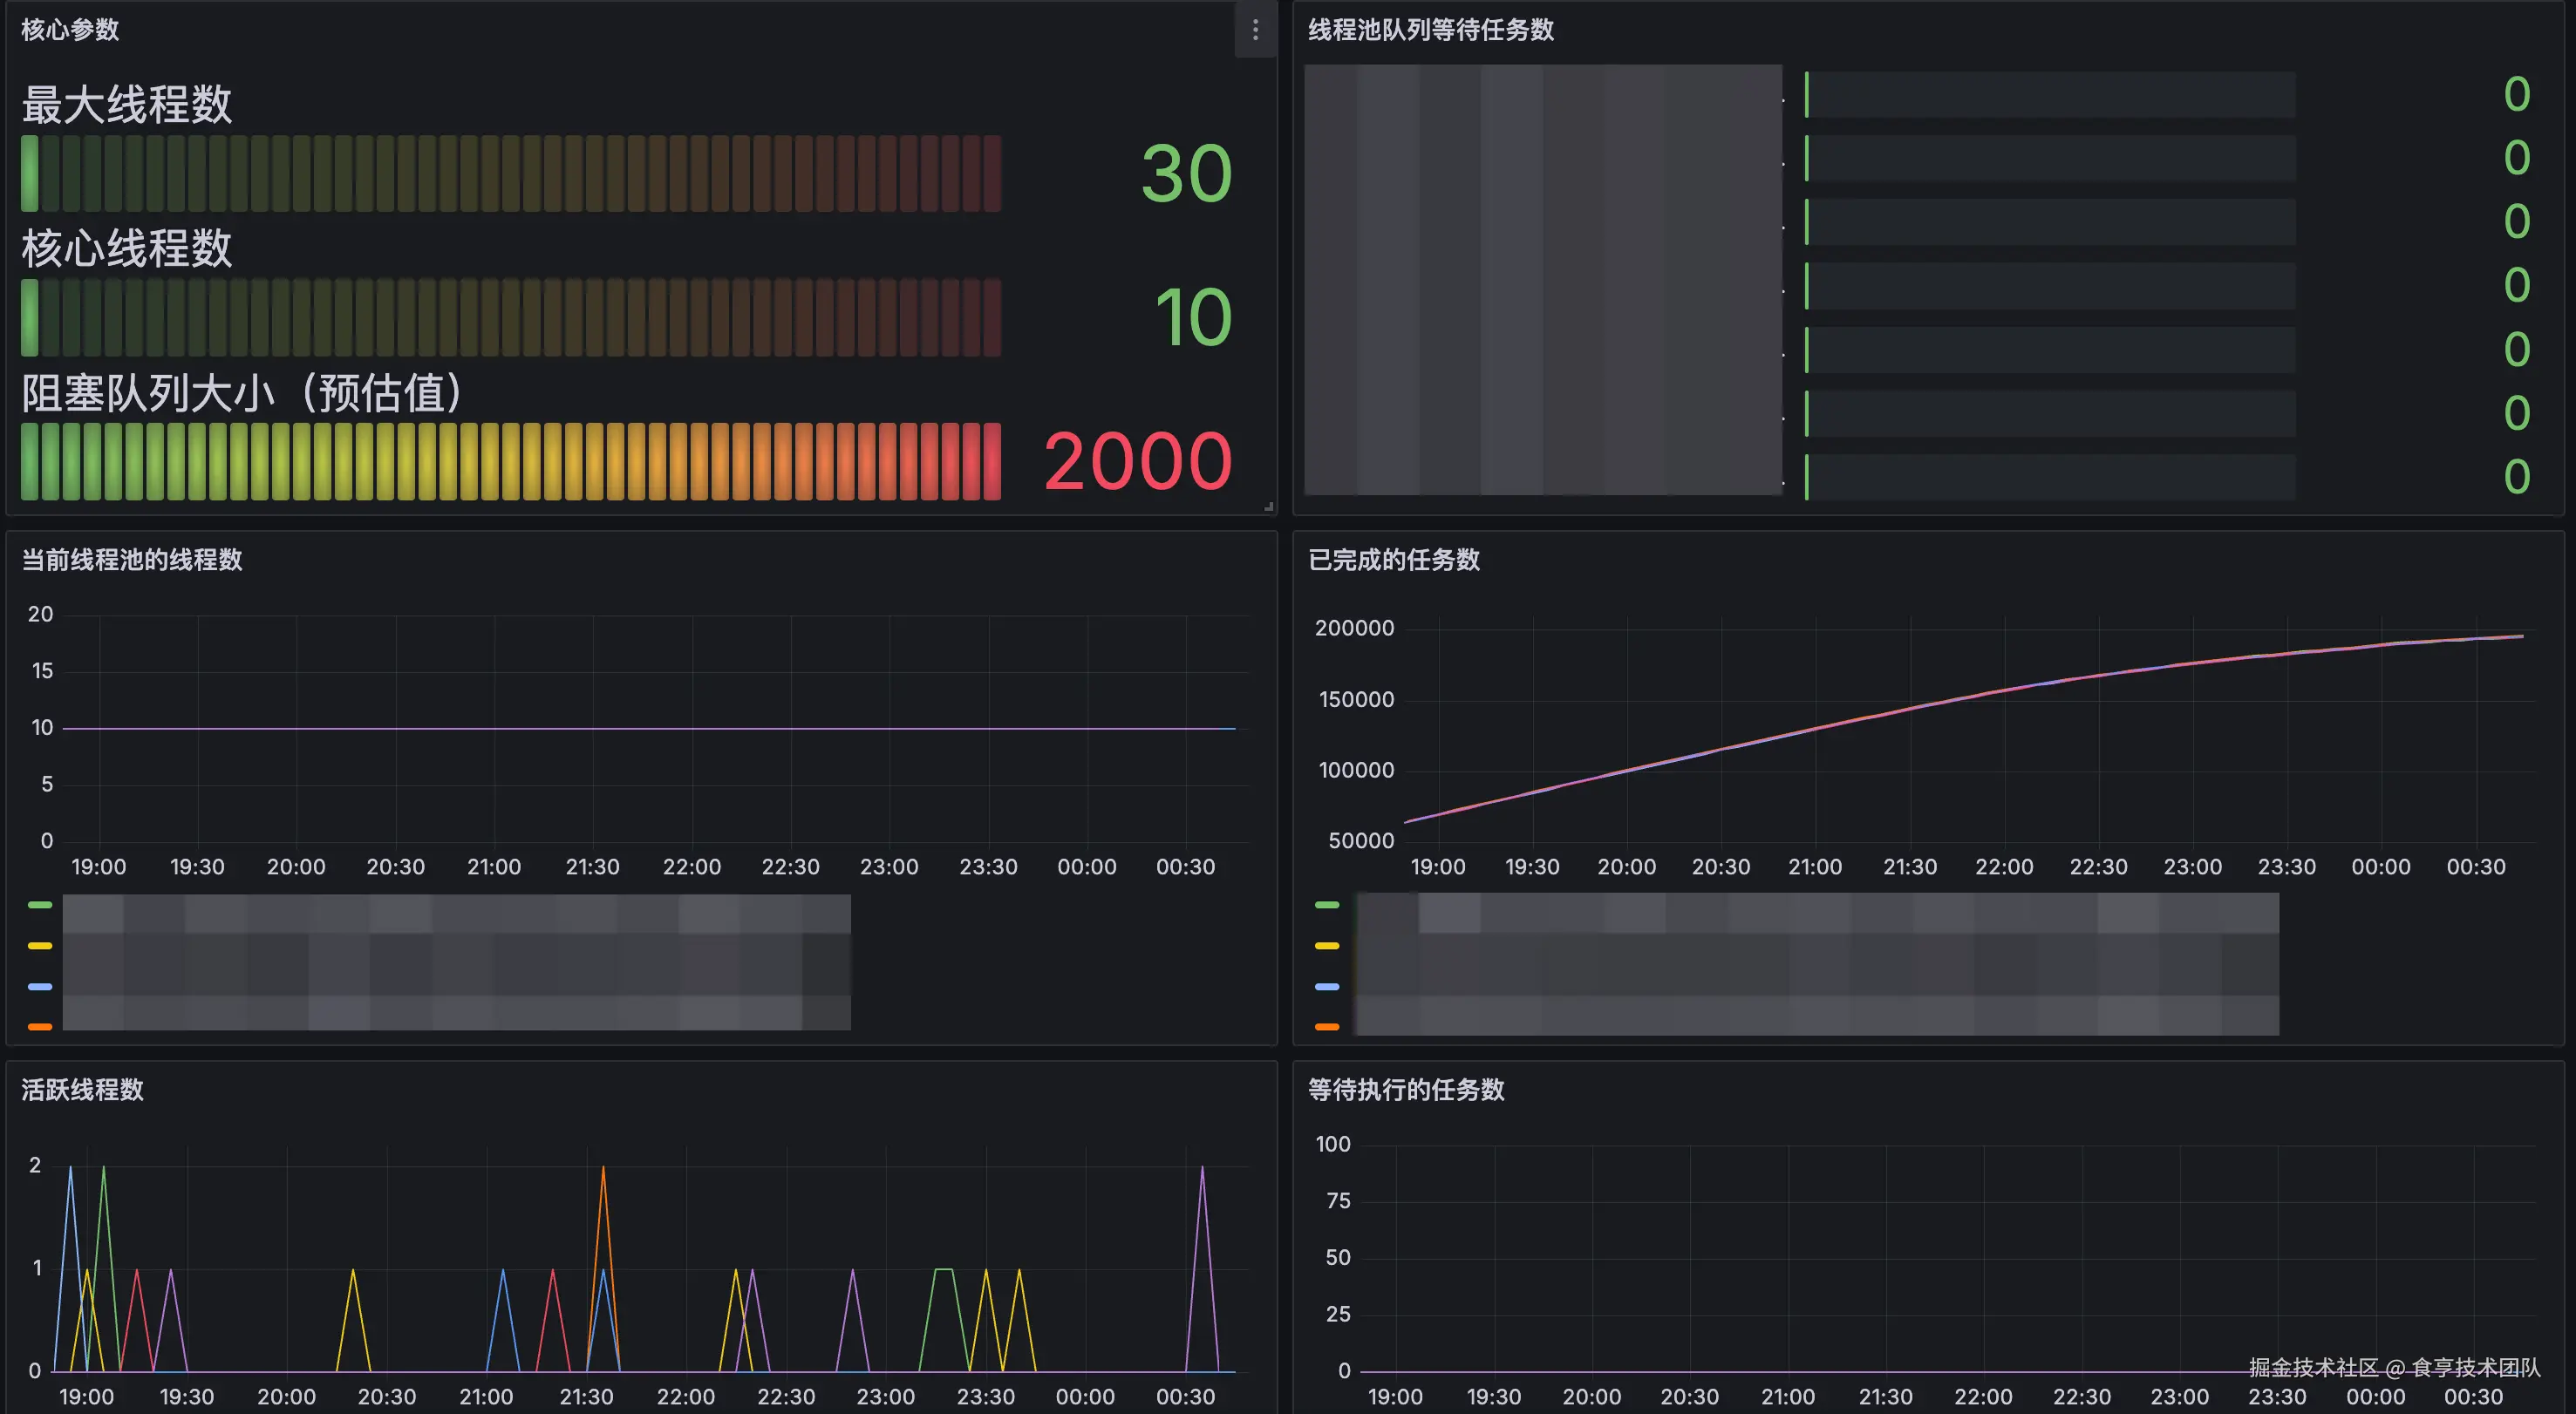Open the 核心参数 panel title menu
The width and height of the screenshot is (2576, 1414).
click(x=70, y=30)
